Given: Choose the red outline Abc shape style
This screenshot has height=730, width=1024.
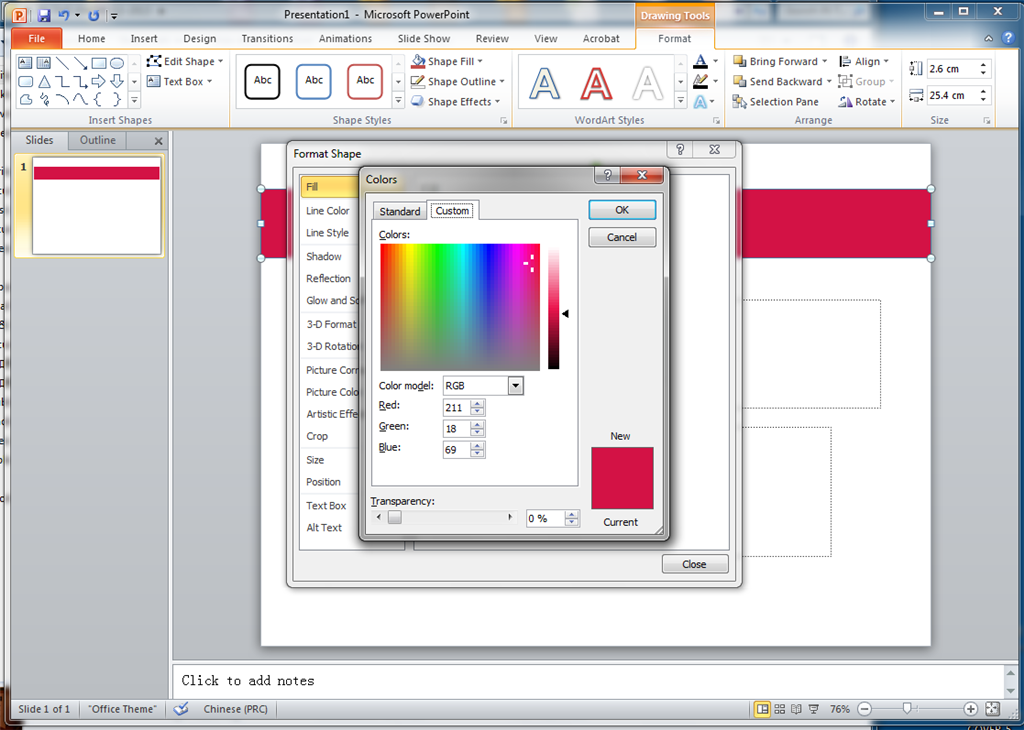Looking at the screenshot, I should coord(365,82).
